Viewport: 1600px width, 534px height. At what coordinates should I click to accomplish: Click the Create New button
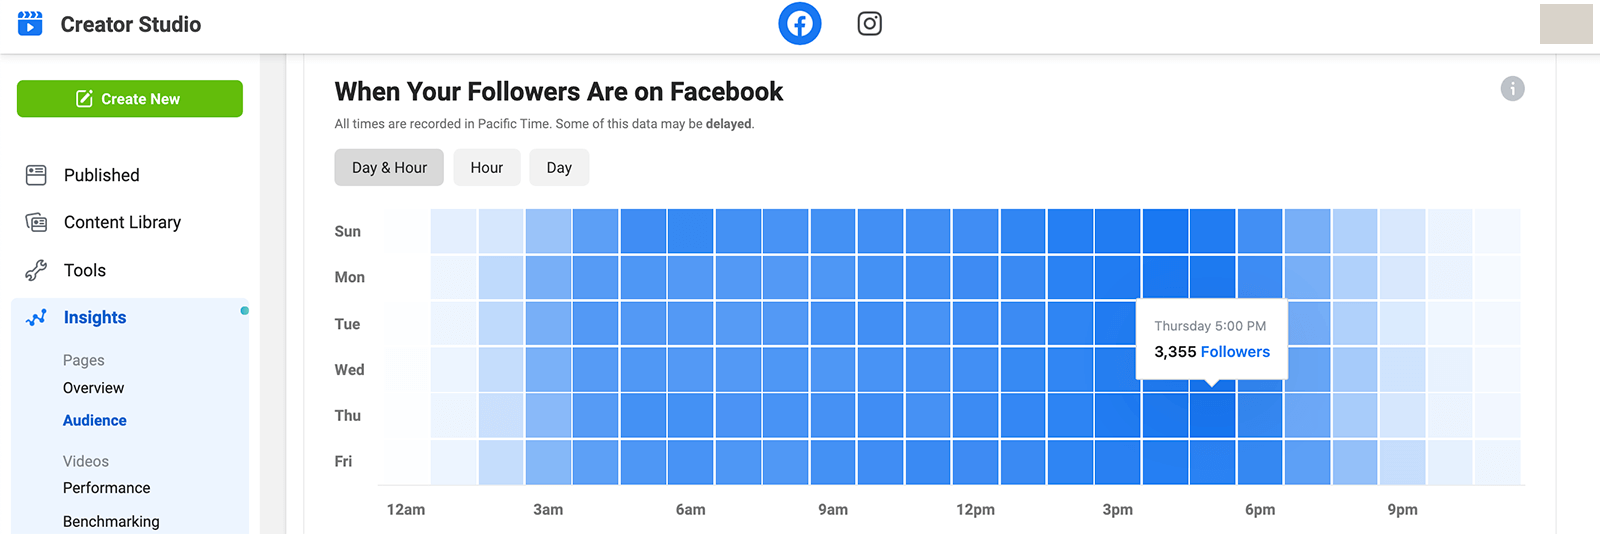(x=130, y=99)
